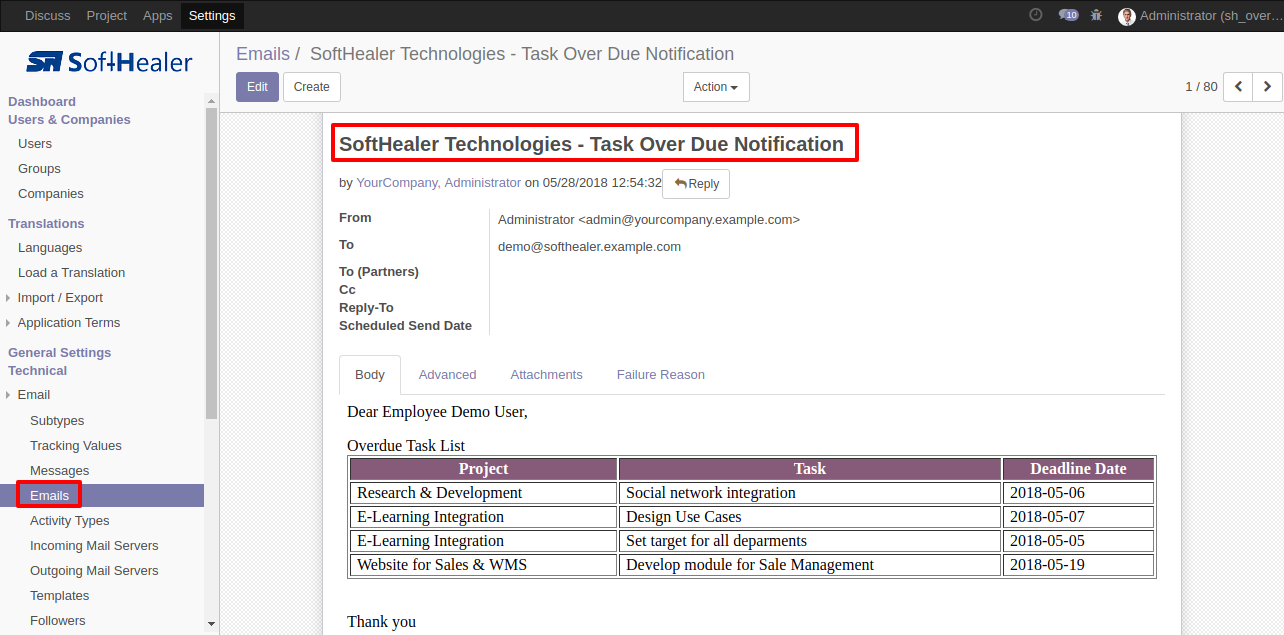Screen dimensions: 1284x635
Task: Open Subtypes in sidebar
Action: click(x=57, y=421)
